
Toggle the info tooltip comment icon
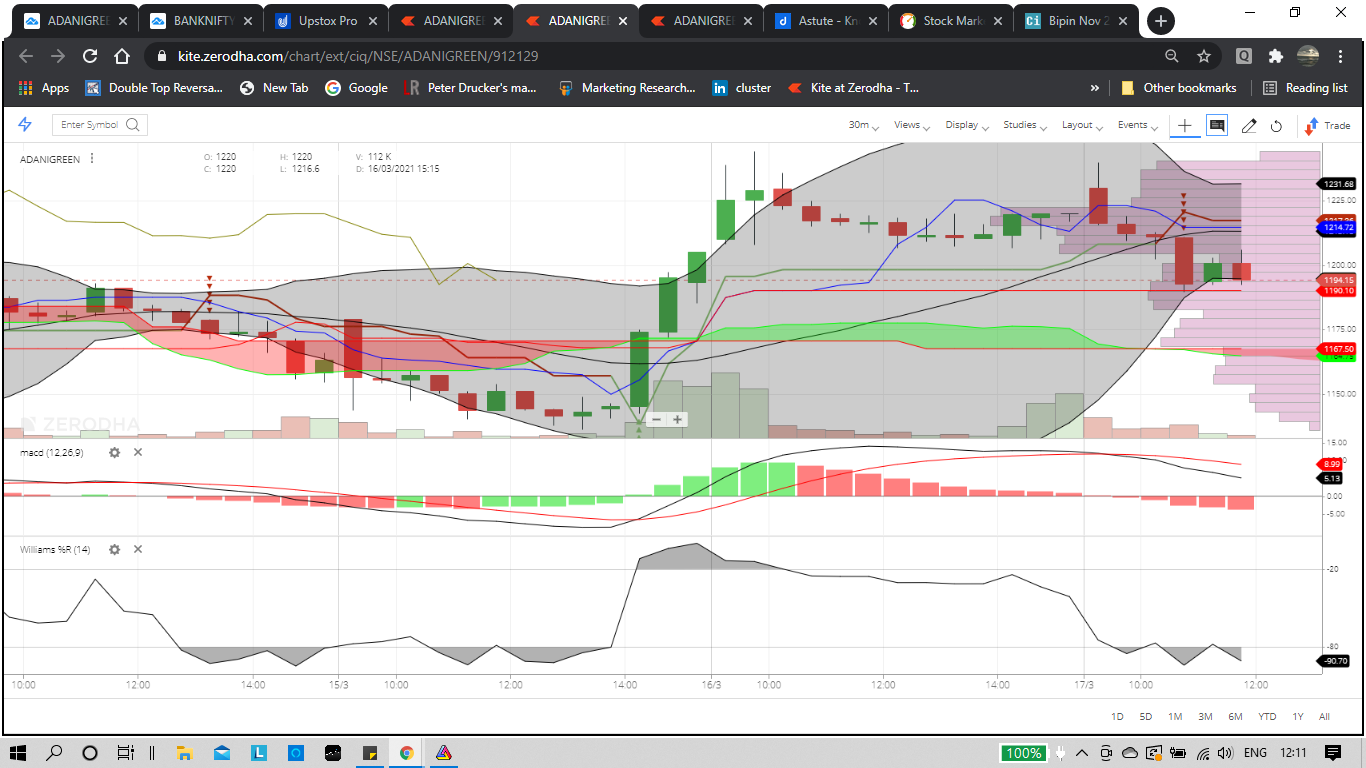[x=1217, y=125]
